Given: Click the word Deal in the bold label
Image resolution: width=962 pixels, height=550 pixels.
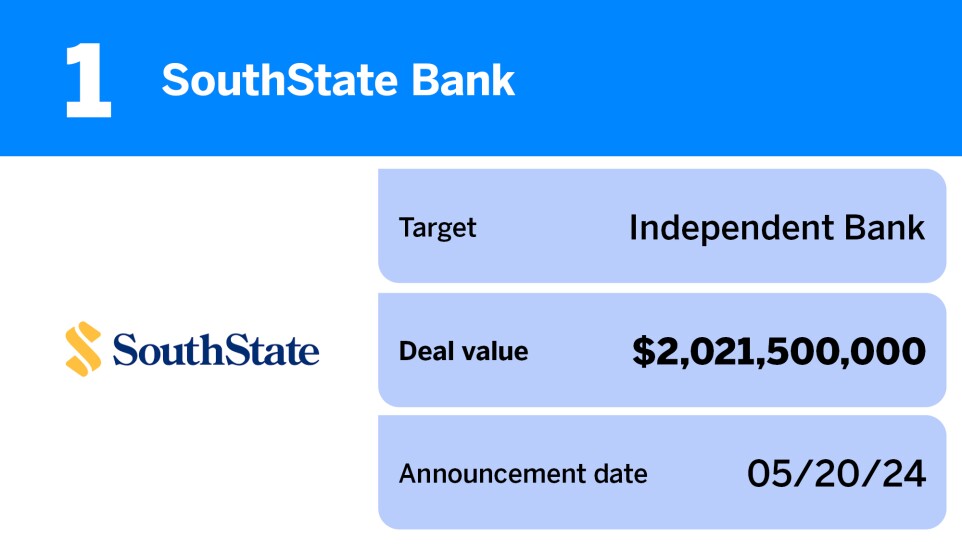Looking at the screenshot, I should click(422, 351).
